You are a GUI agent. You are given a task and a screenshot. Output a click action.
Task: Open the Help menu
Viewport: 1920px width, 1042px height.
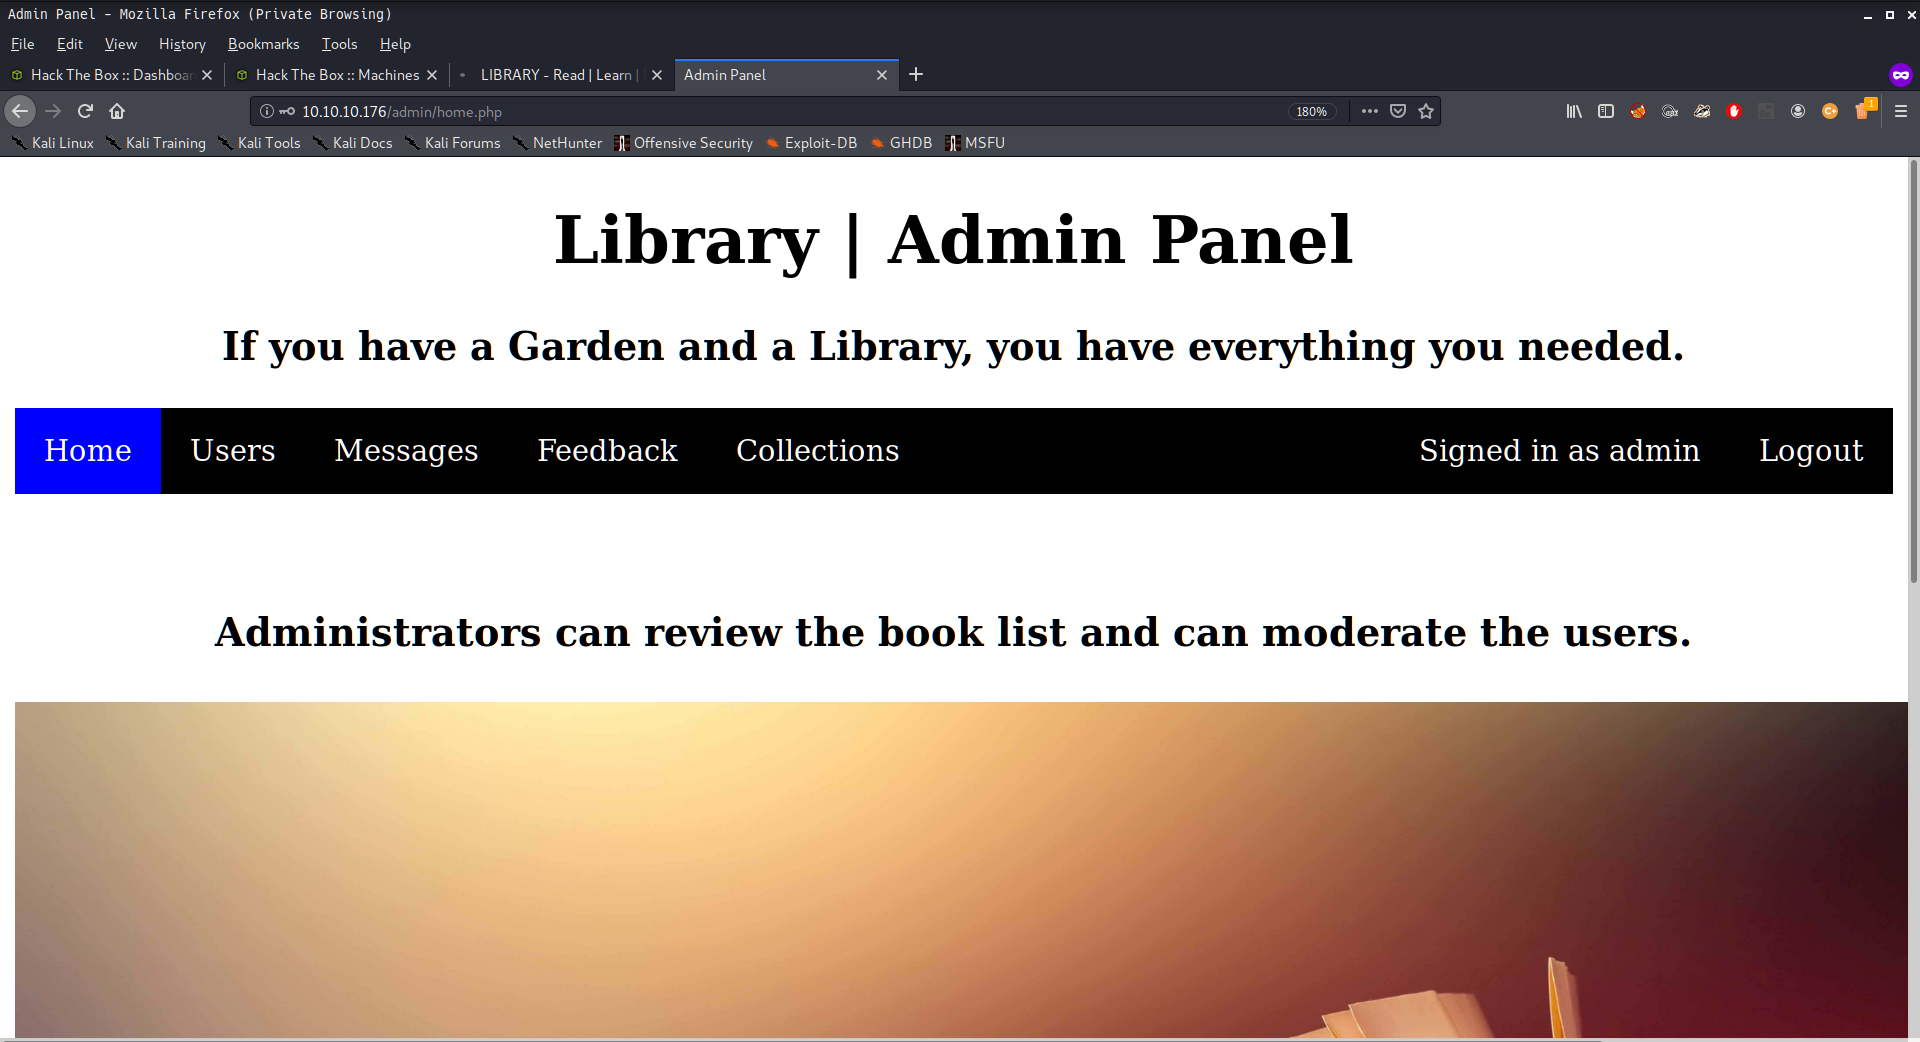click(395, 44)
